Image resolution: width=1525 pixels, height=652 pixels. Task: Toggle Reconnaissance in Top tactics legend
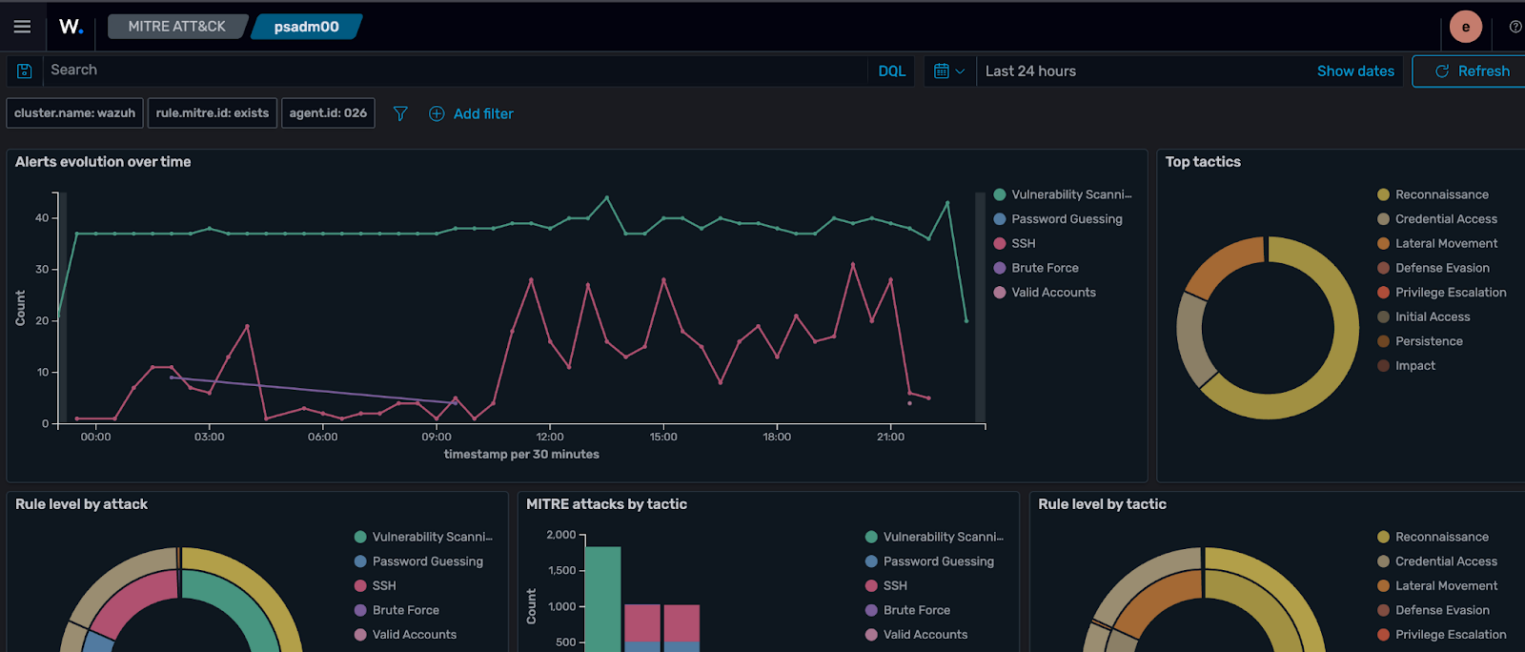click(x=1441, y=195)
